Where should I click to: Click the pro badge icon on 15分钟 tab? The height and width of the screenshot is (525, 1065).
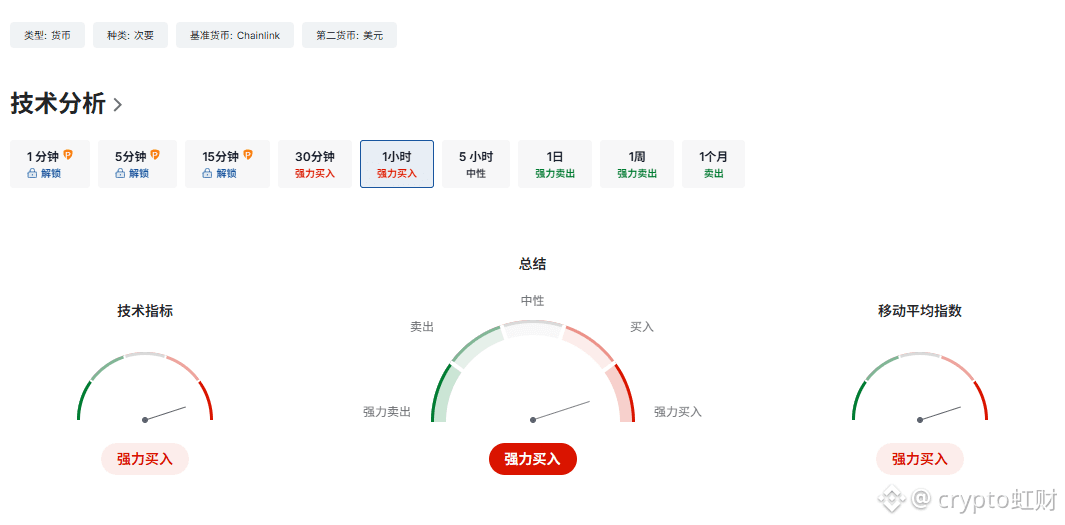click(248, 155)
